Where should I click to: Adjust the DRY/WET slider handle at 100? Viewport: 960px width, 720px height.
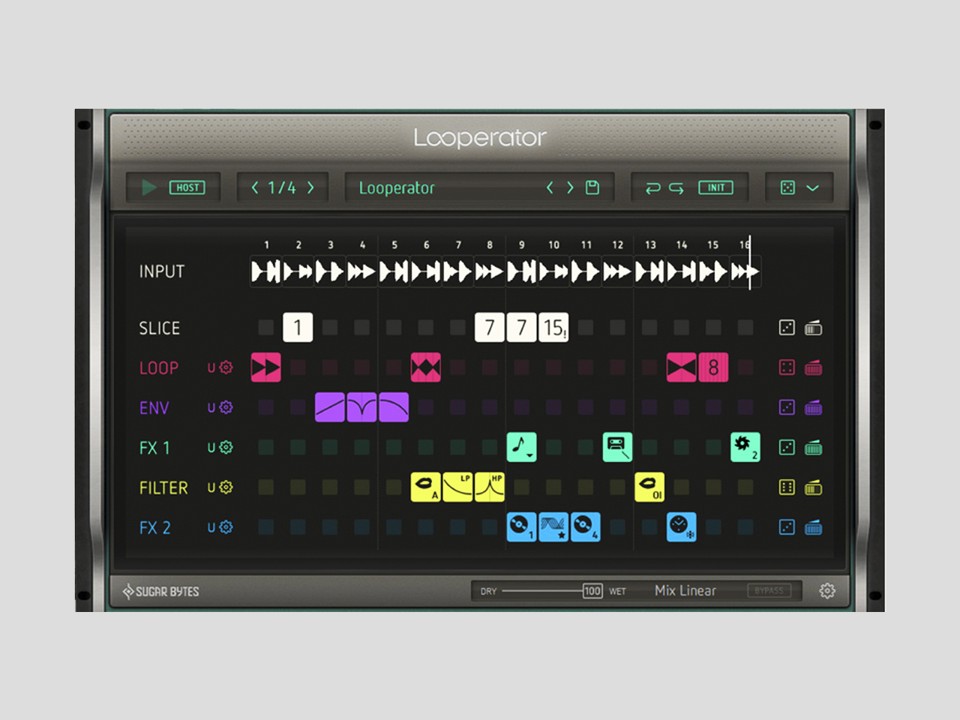pyautogui.click(x=592, y=591)
